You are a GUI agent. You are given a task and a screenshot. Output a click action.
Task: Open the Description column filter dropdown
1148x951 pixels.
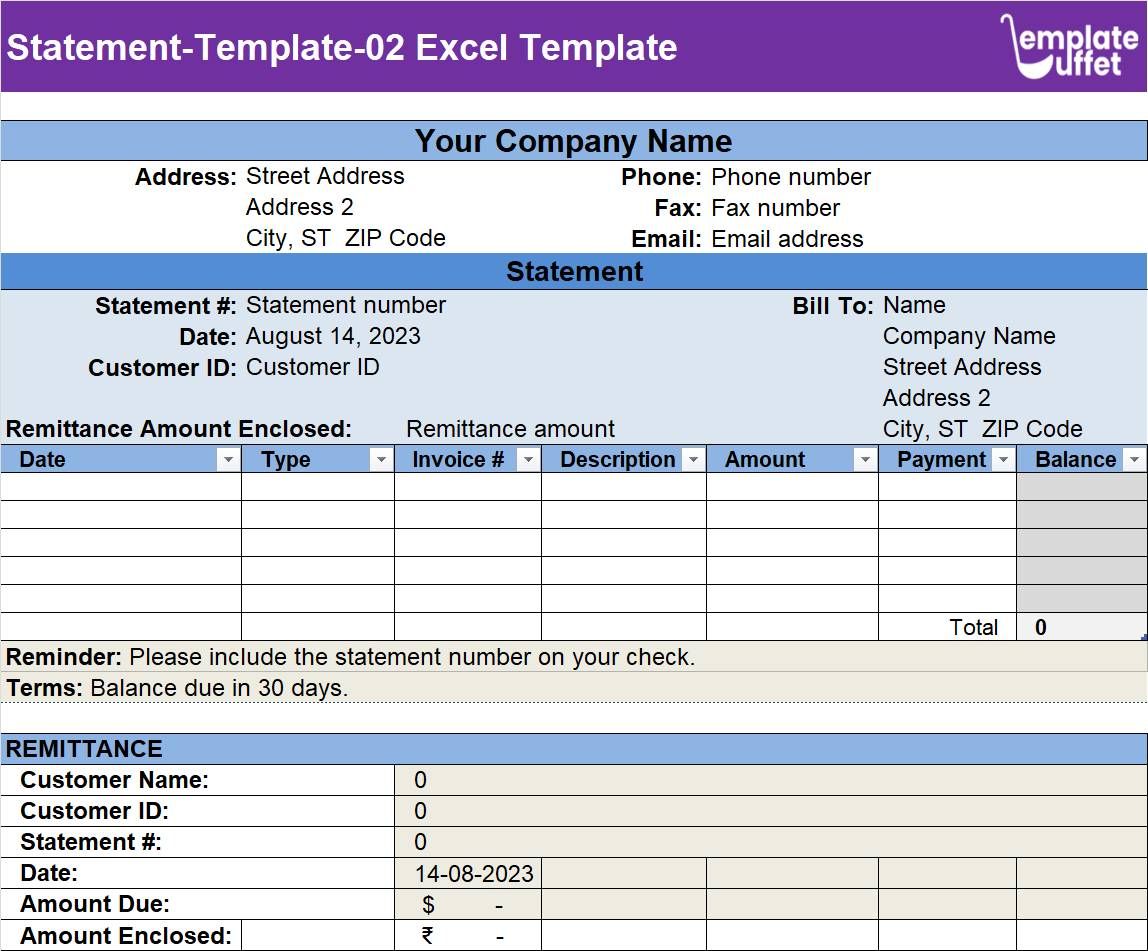(x=693, y=459)
